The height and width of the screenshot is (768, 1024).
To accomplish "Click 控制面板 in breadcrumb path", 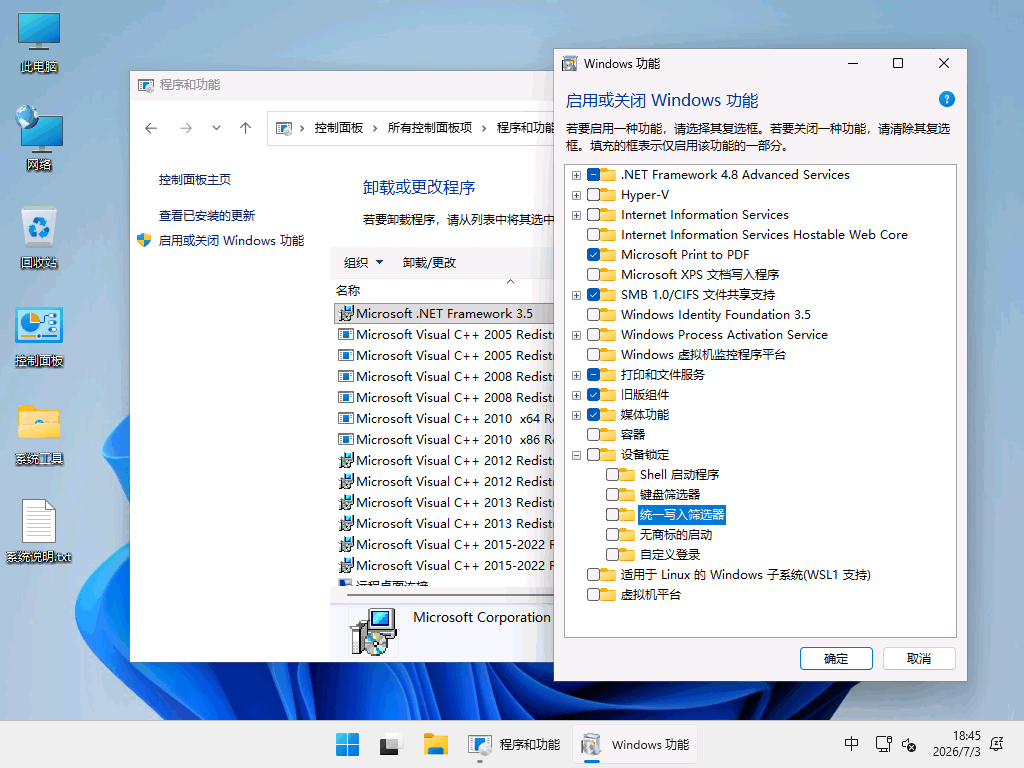I will [338, 128].
